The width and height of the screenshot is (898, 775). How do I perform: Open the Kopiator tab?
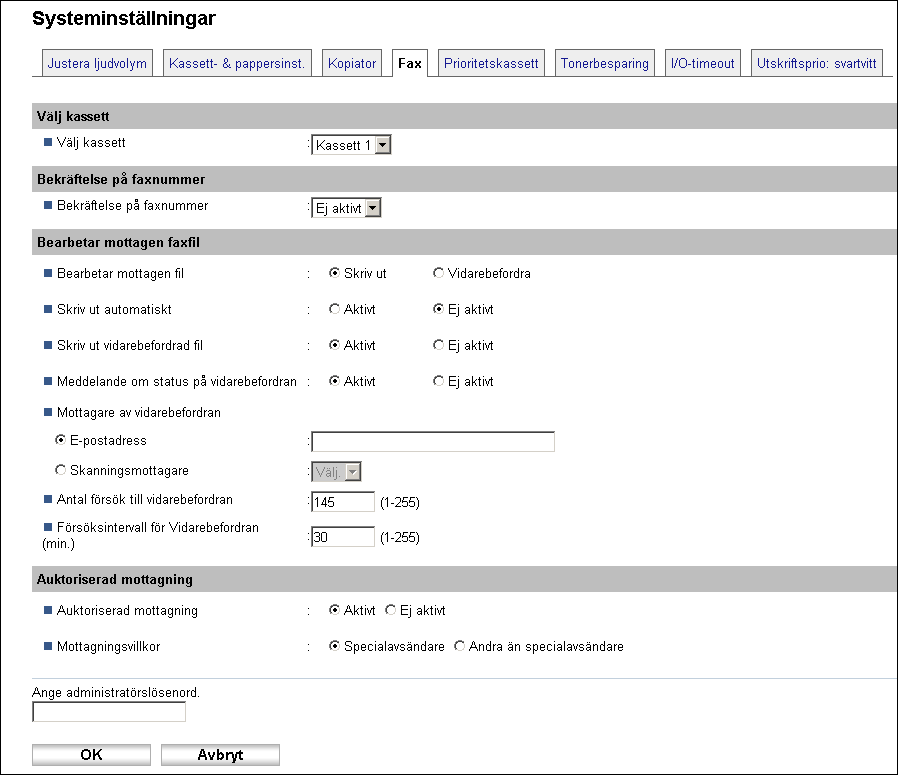point(352,63)
